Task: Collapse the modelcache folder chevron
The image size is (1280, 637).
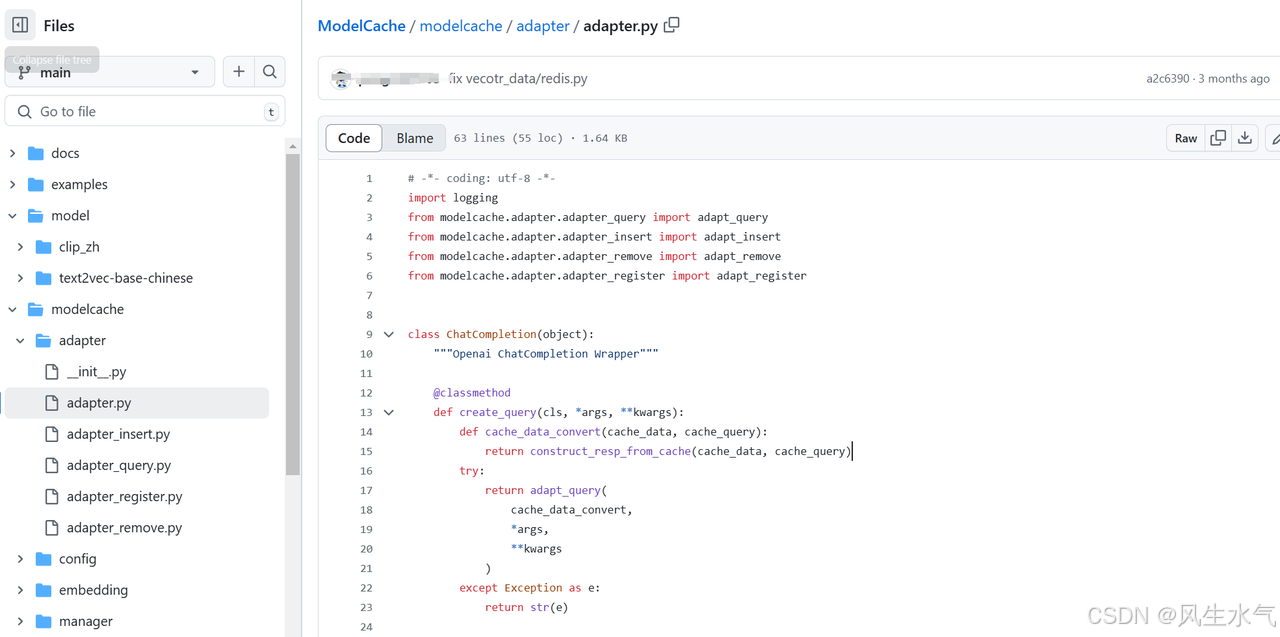Action: [13, 309]
